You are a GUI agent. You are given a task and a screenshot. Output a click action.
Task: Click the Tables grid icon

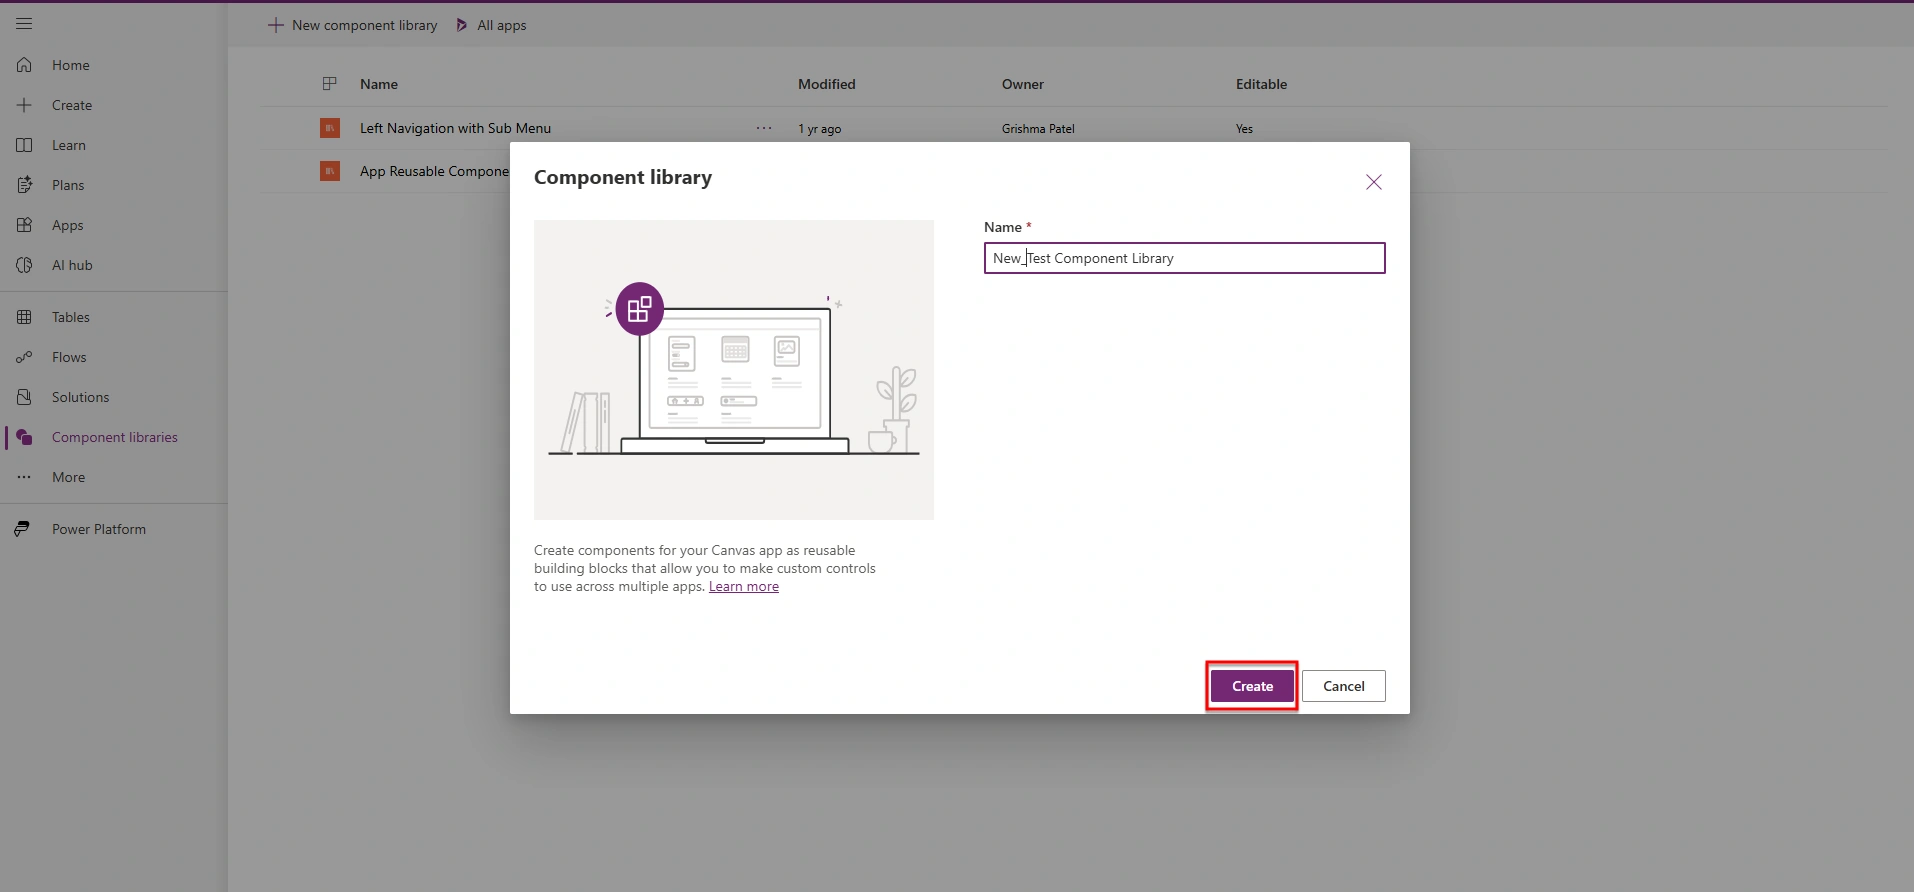24,317
